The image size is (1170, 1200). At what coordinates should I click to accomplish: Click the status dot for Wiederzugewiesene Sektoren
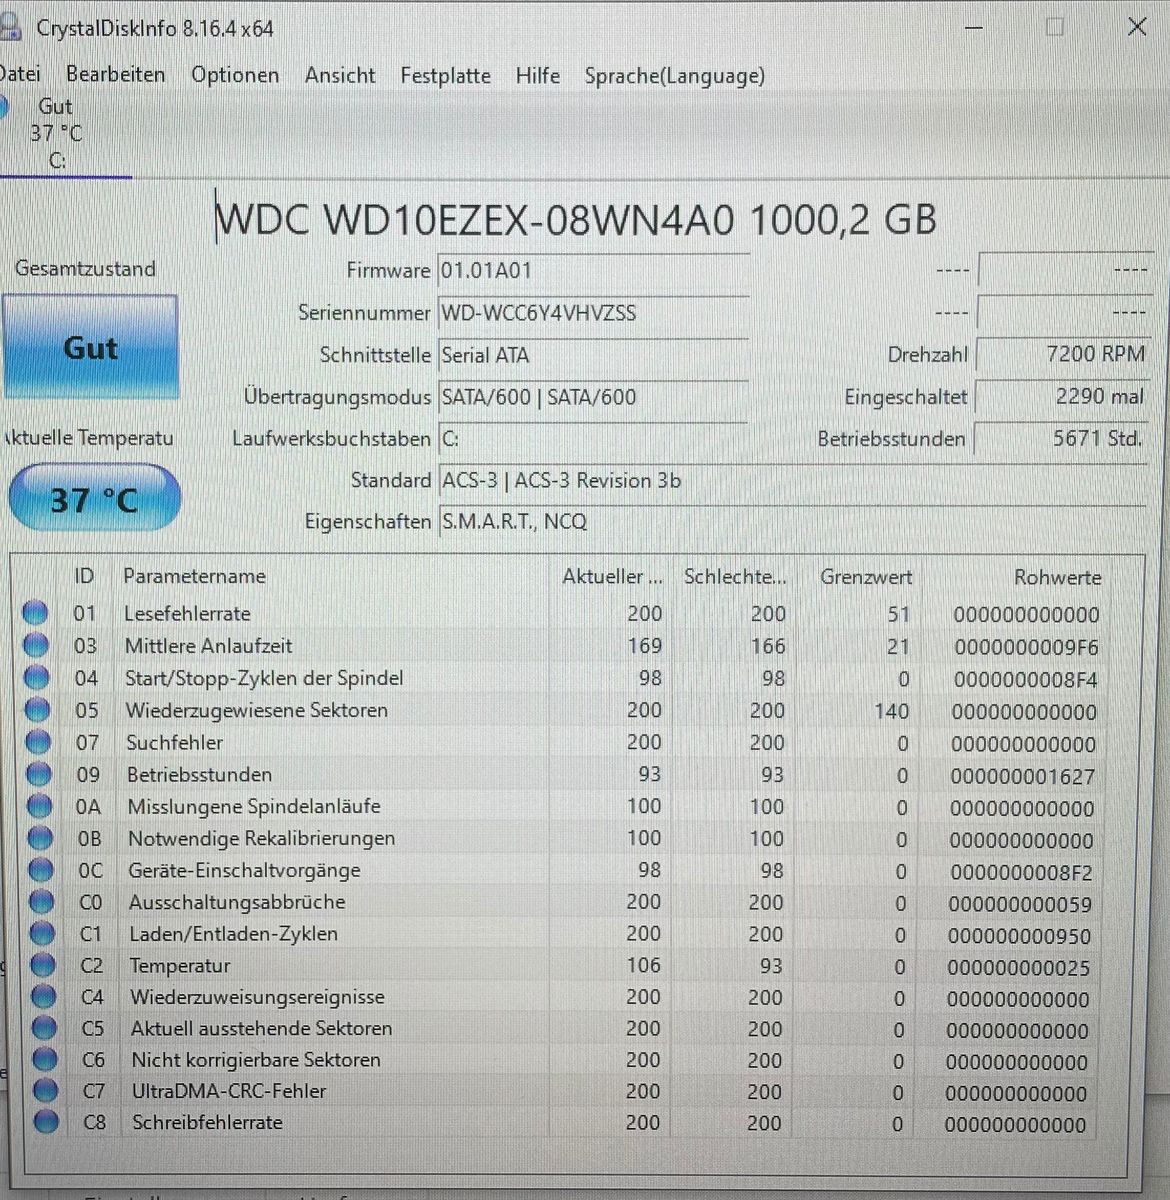pyautogui.click(x=37, y=710)
